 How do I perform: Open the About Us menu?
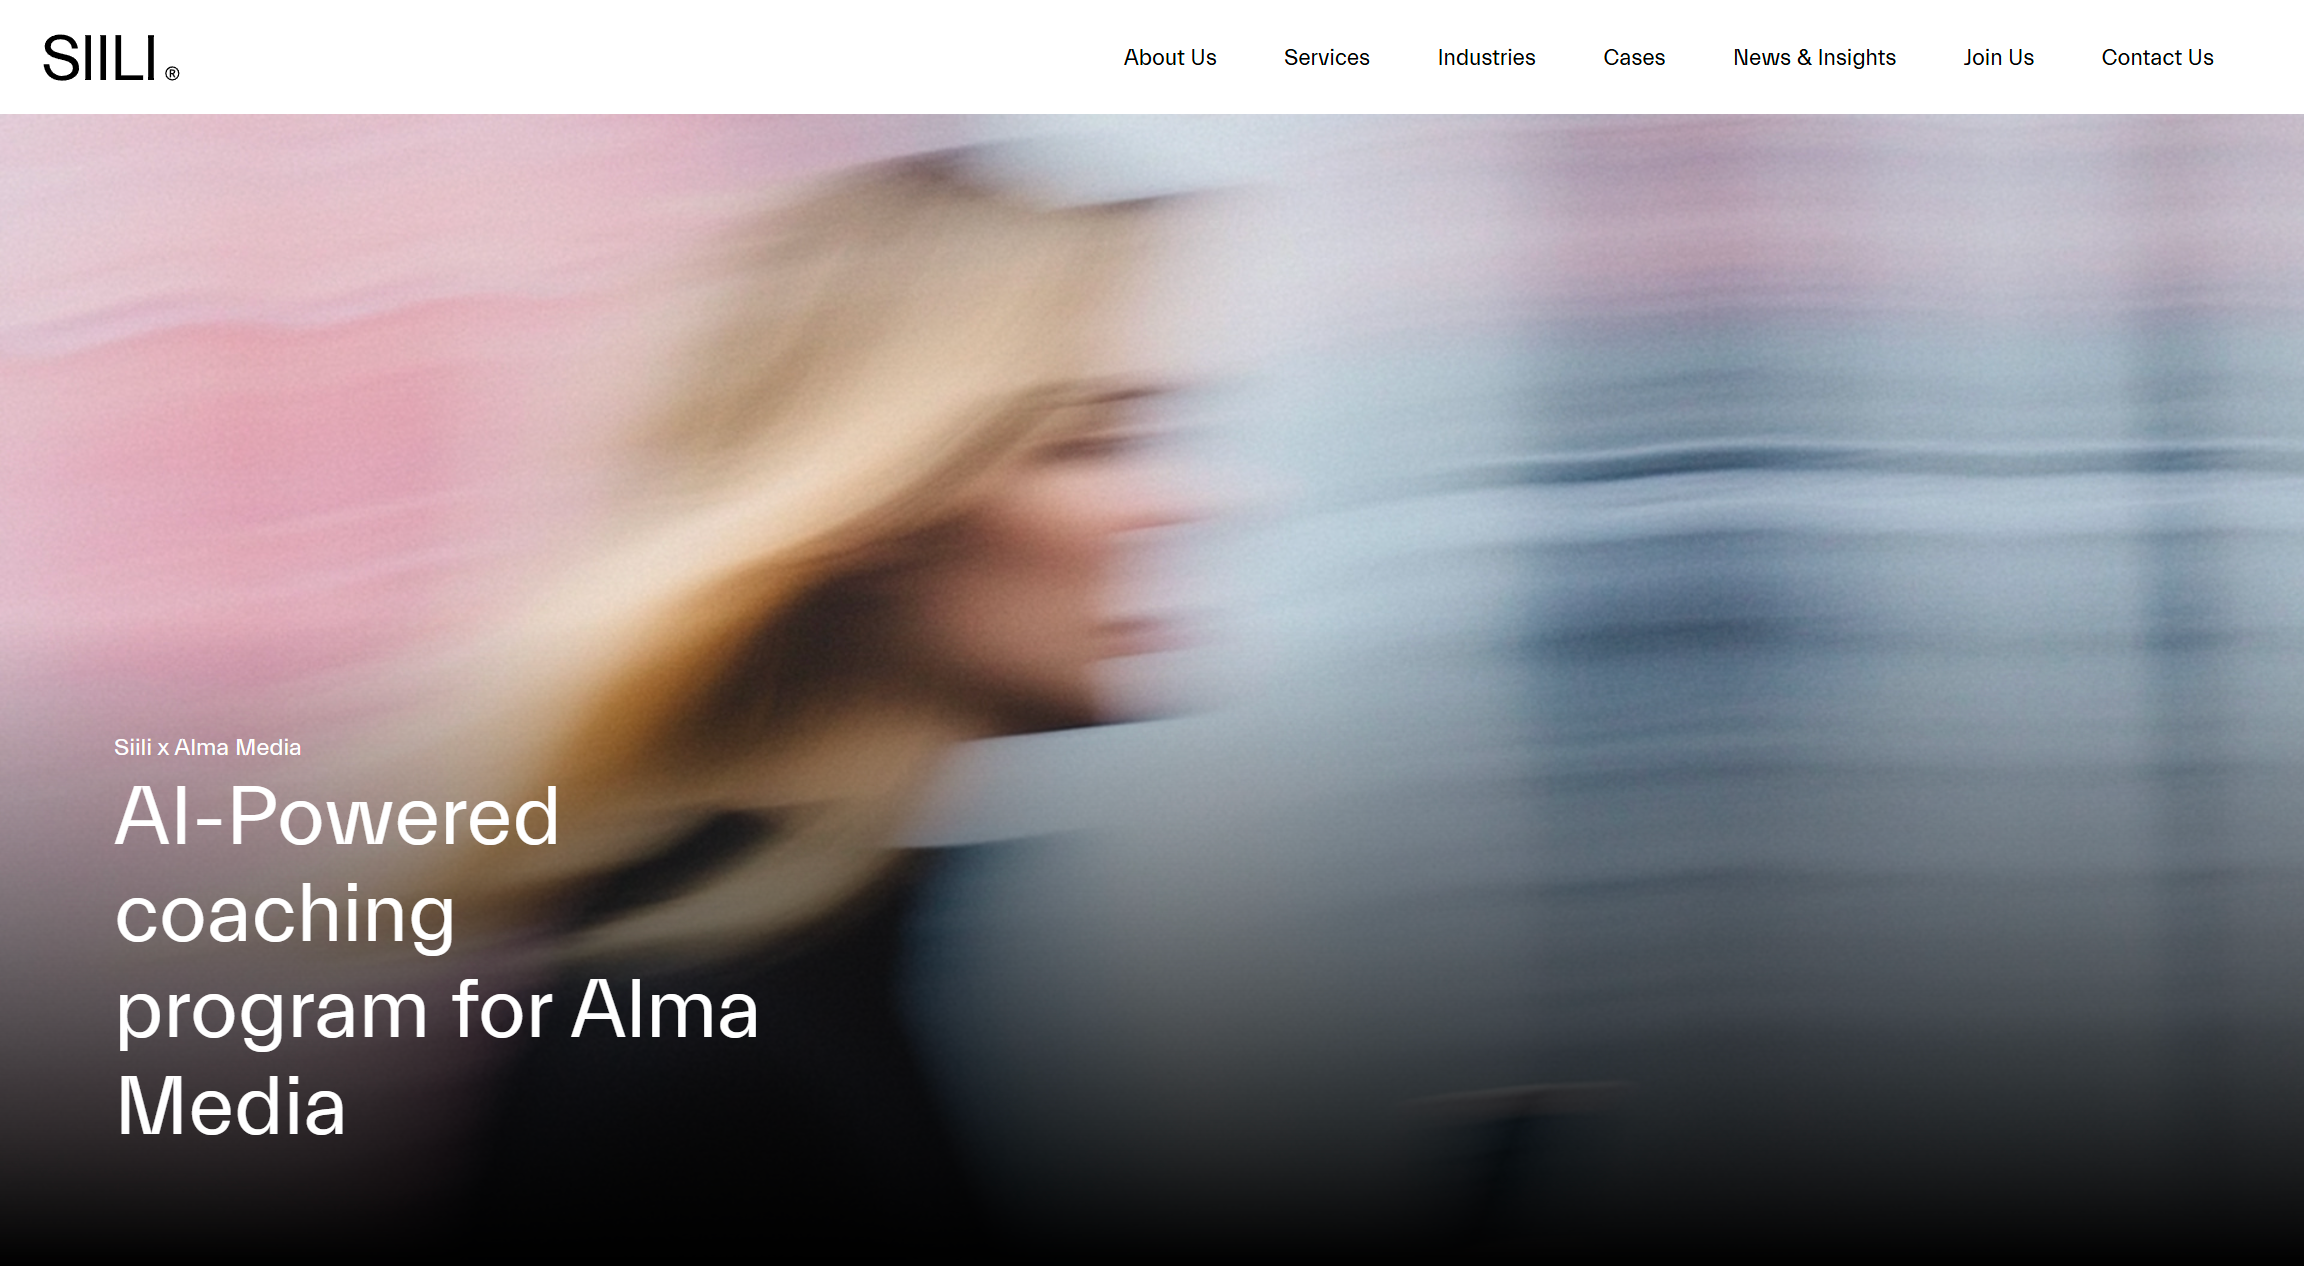[1169, 58]
